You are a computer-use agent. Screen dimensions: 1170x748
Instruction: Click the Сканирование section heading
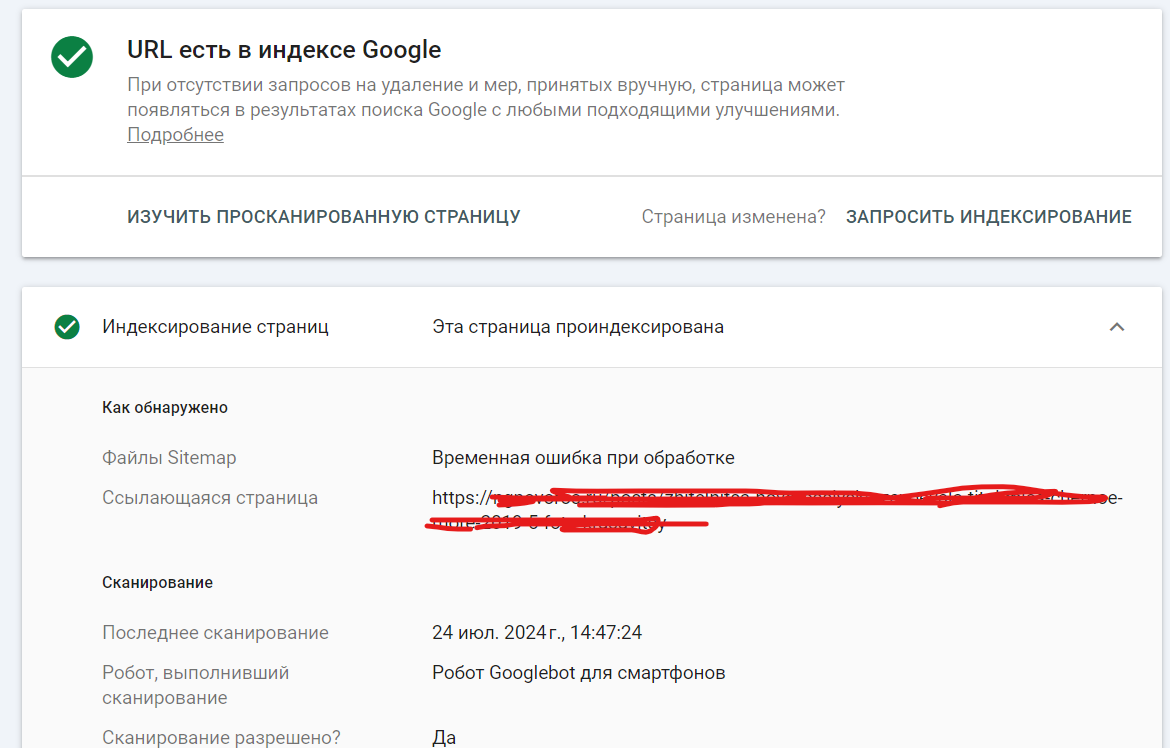coord(157,582)
